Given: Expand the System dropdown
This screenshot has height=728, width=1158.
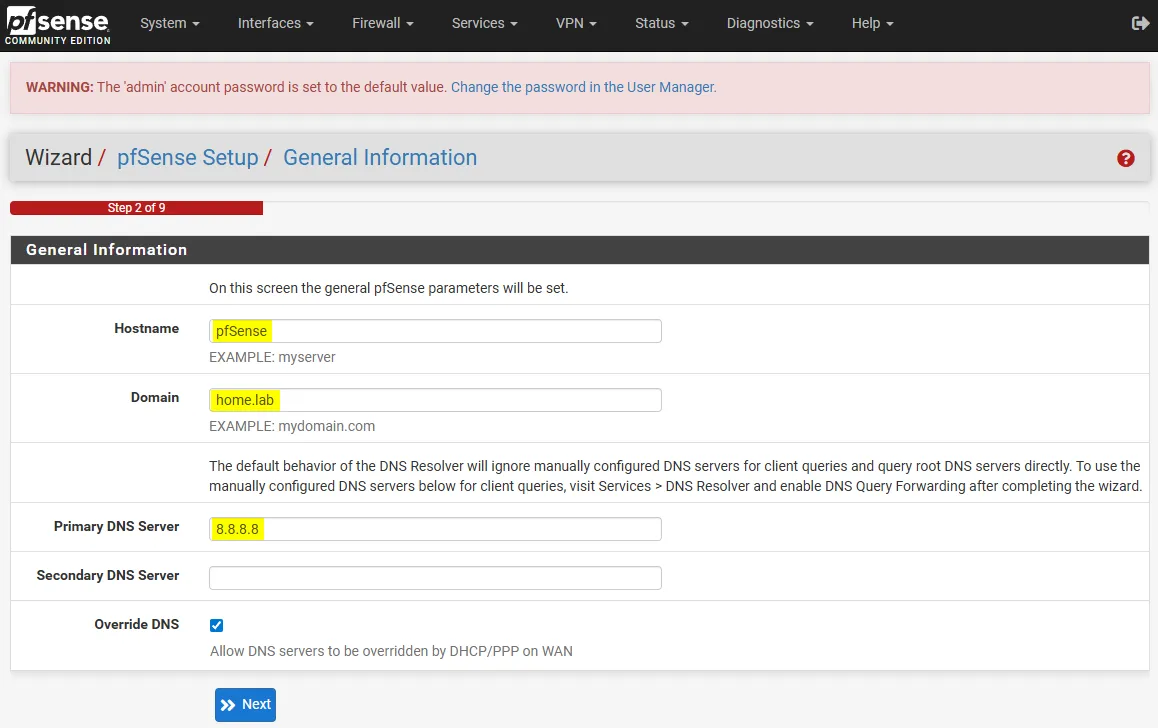Looking at the screenshot, I should coord(168,22).
